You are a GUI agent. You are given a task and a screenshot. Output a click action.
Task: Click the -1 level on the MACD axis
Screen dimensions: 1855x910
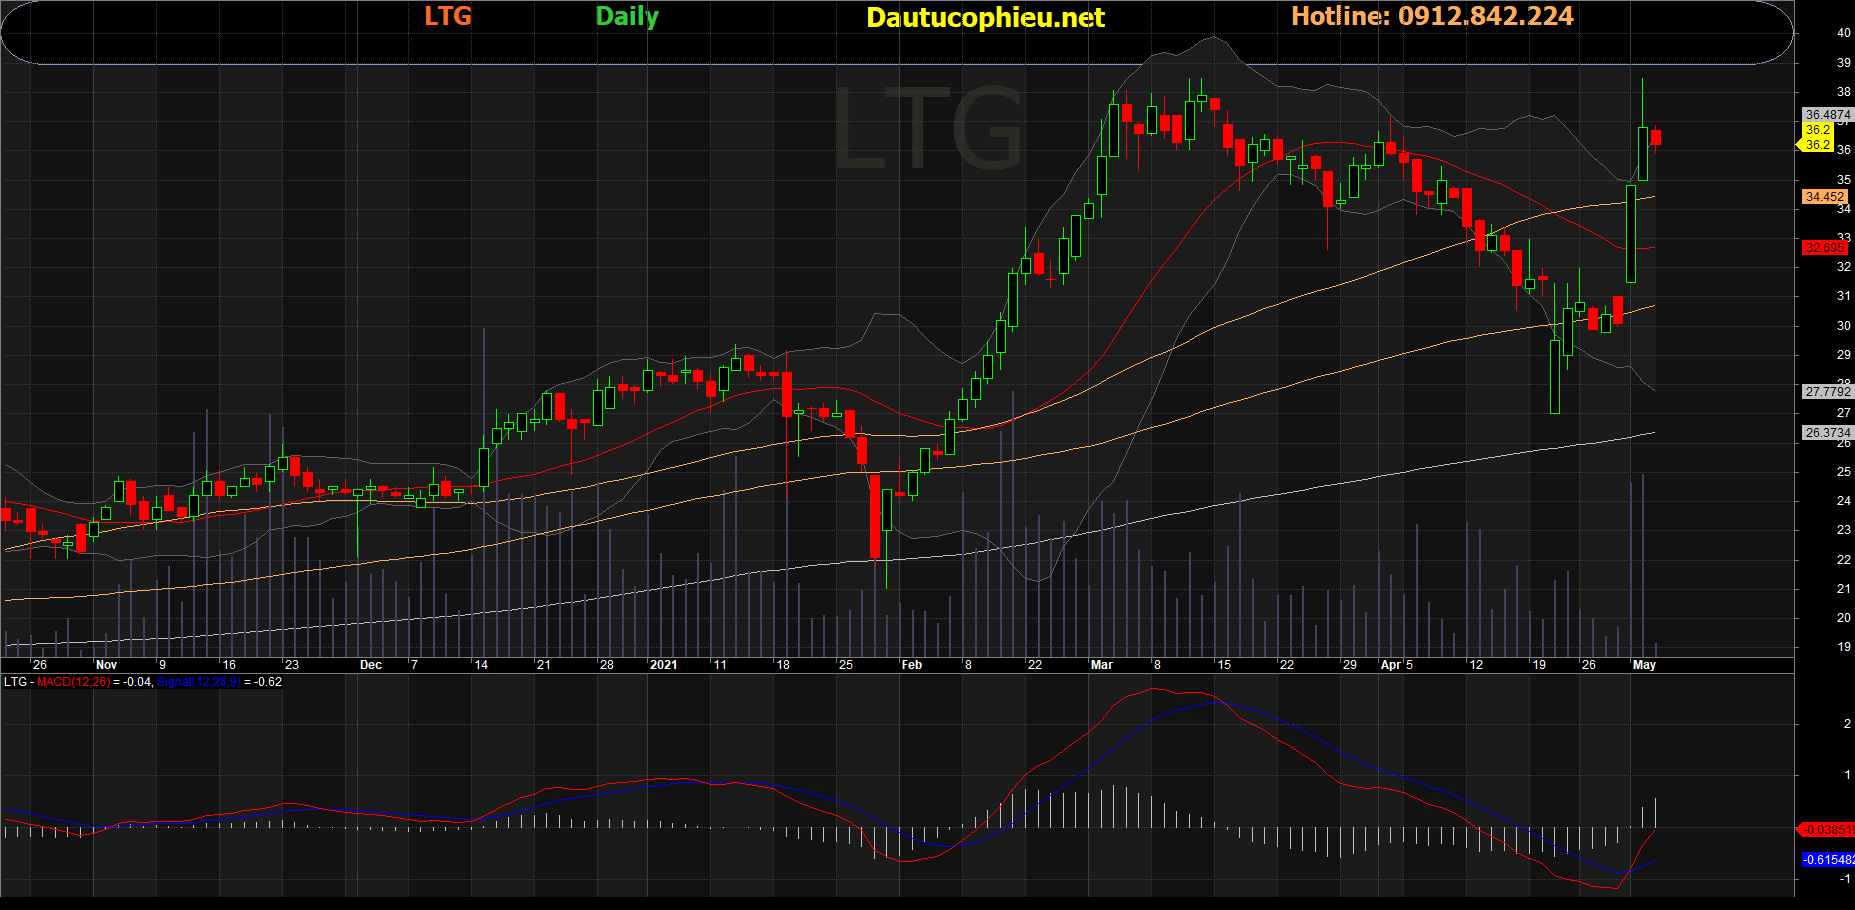click(1845, 879)
